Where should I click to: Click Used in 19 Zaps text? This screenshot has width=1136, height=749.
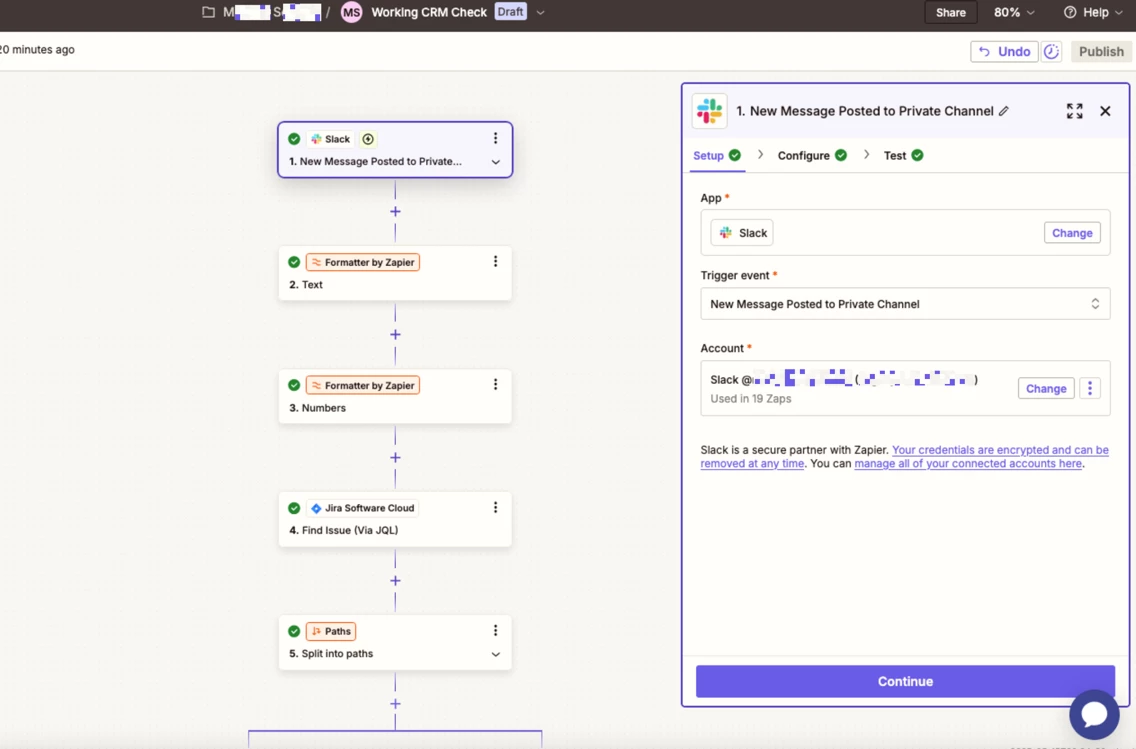tap(751, 399)
